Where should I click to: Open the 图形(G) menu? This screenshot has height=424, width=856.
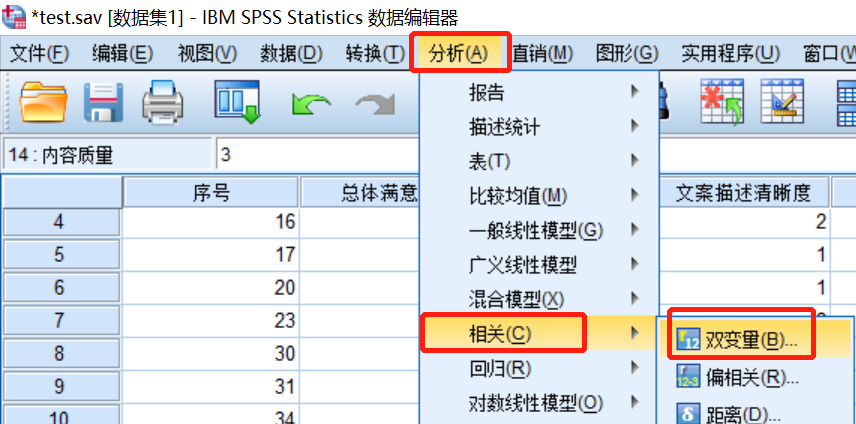point(627,53)
